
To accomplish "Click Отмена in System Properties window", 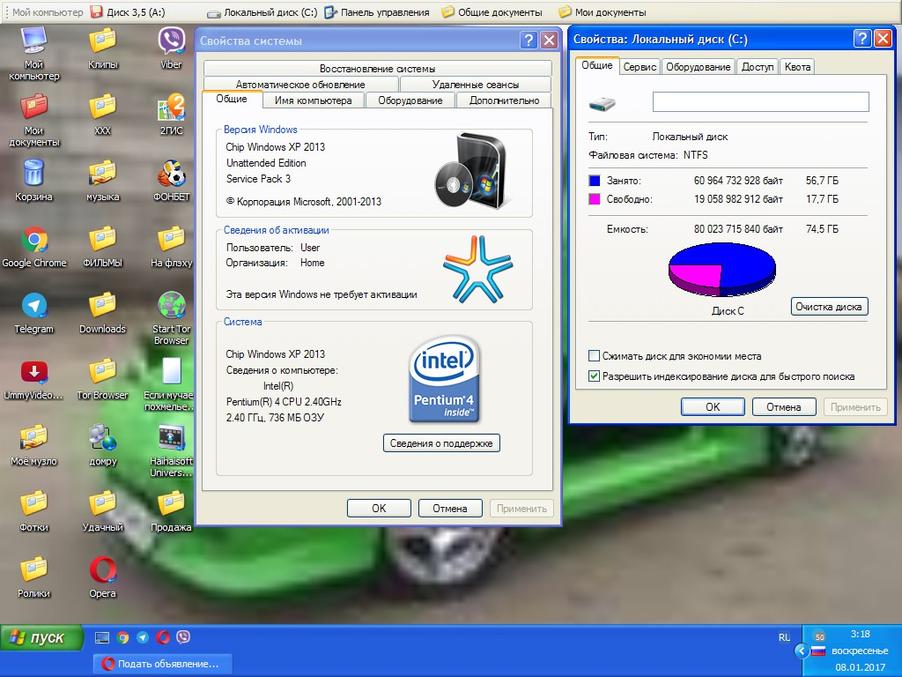I will tap(450, 508).
